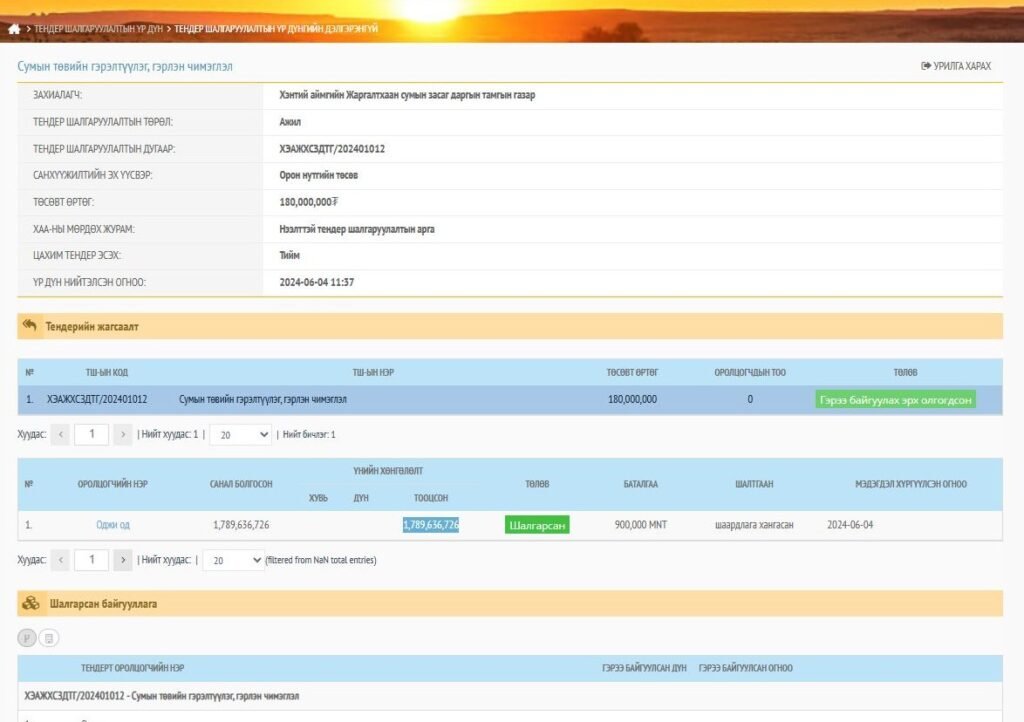Click the home icon in the breadcrumb
This screenshot has width=1024, height=722.
[14, 29]
